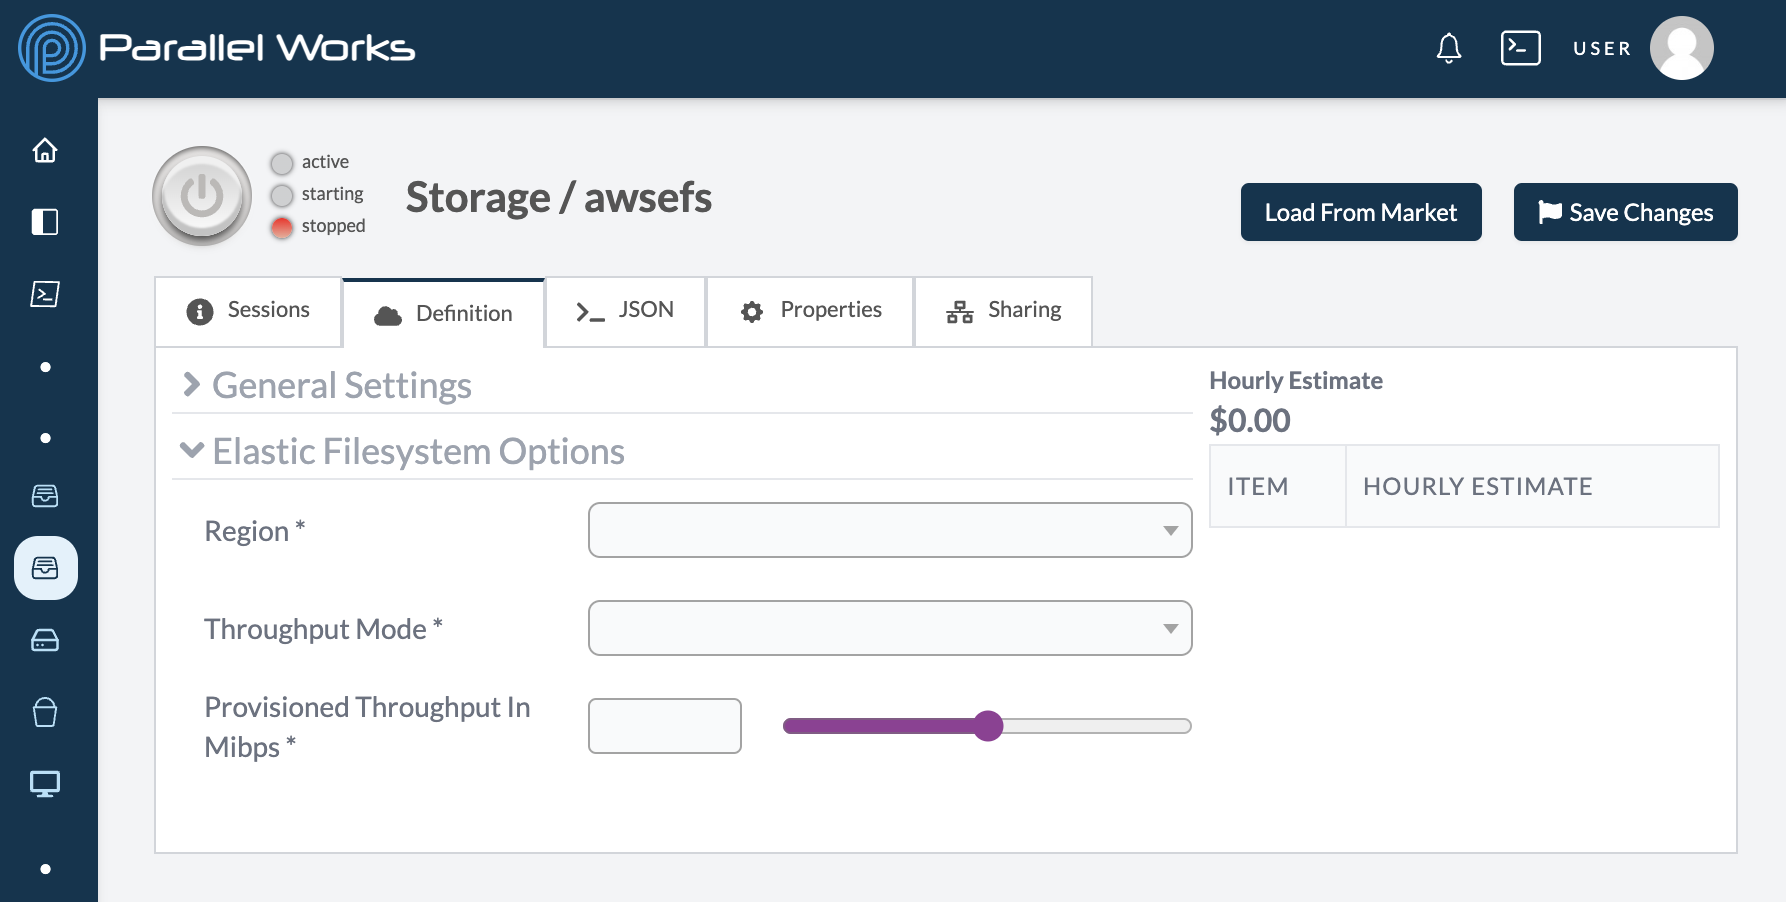Switch to the Definition tab
This screenshot has width=1786, height=902.
tap(444, 314)
